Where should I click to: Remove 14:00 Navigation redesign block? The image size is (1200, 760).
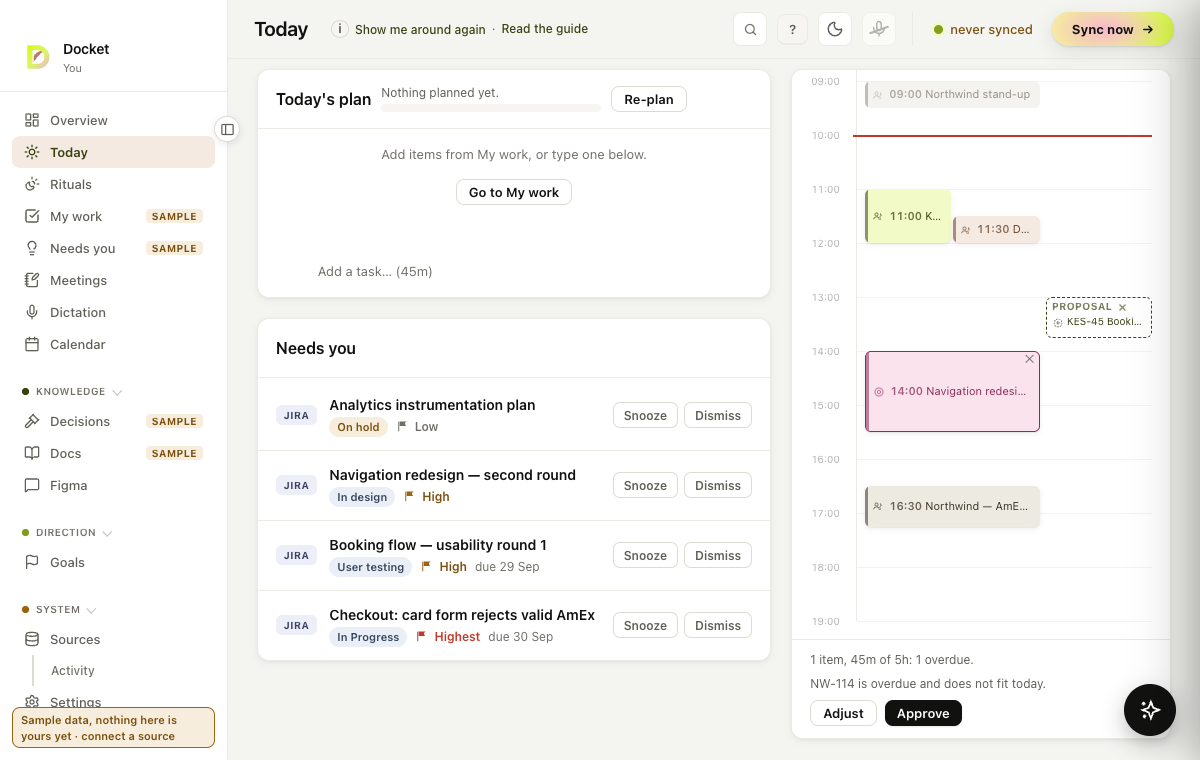(1029, 359)
